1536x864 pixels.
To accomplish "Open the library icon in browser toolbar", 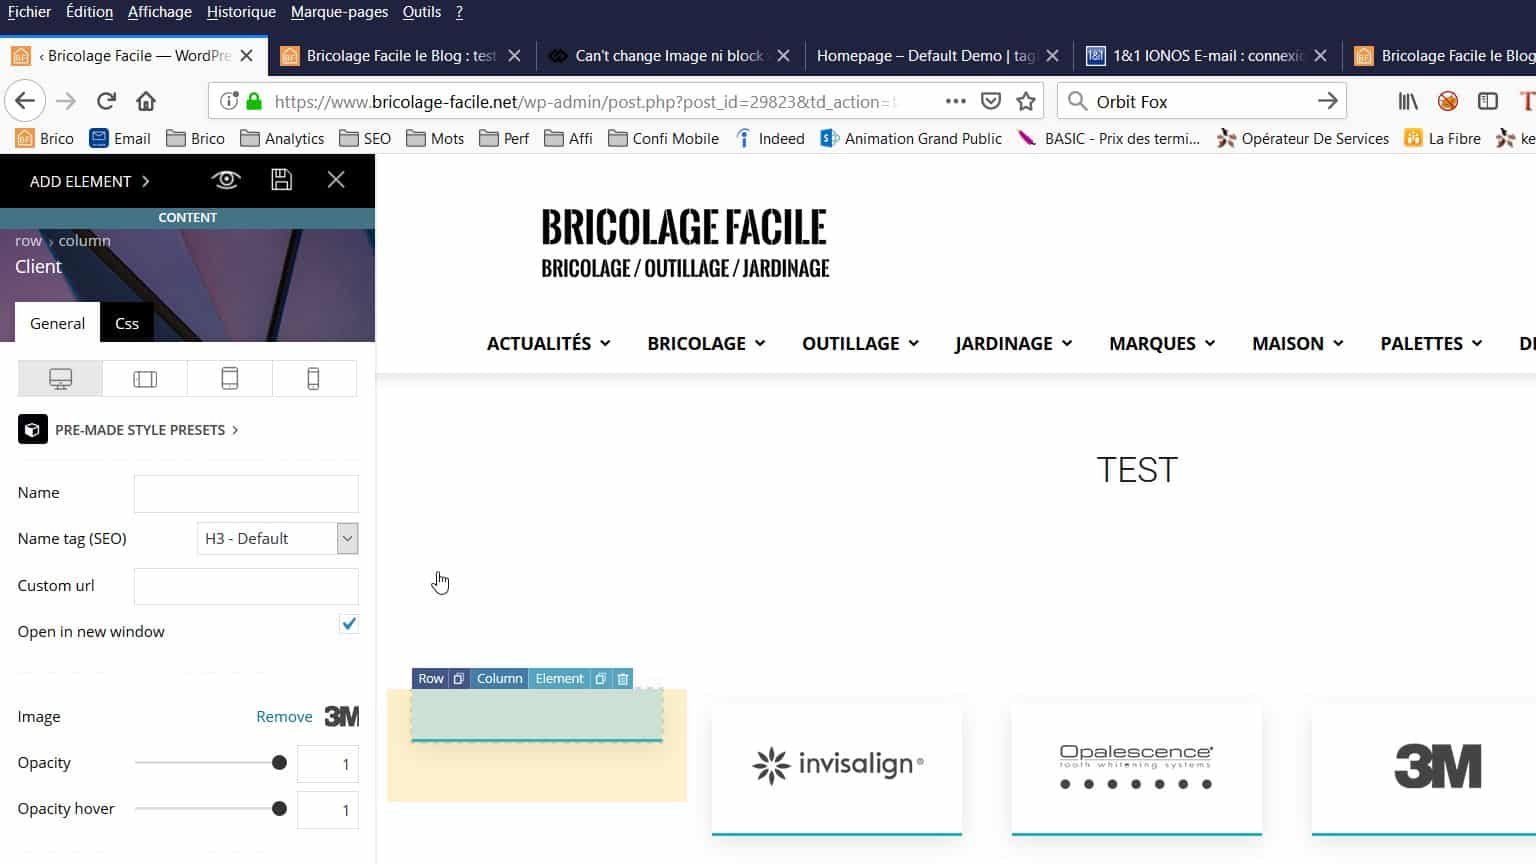I will click(x=1408, y=101).
